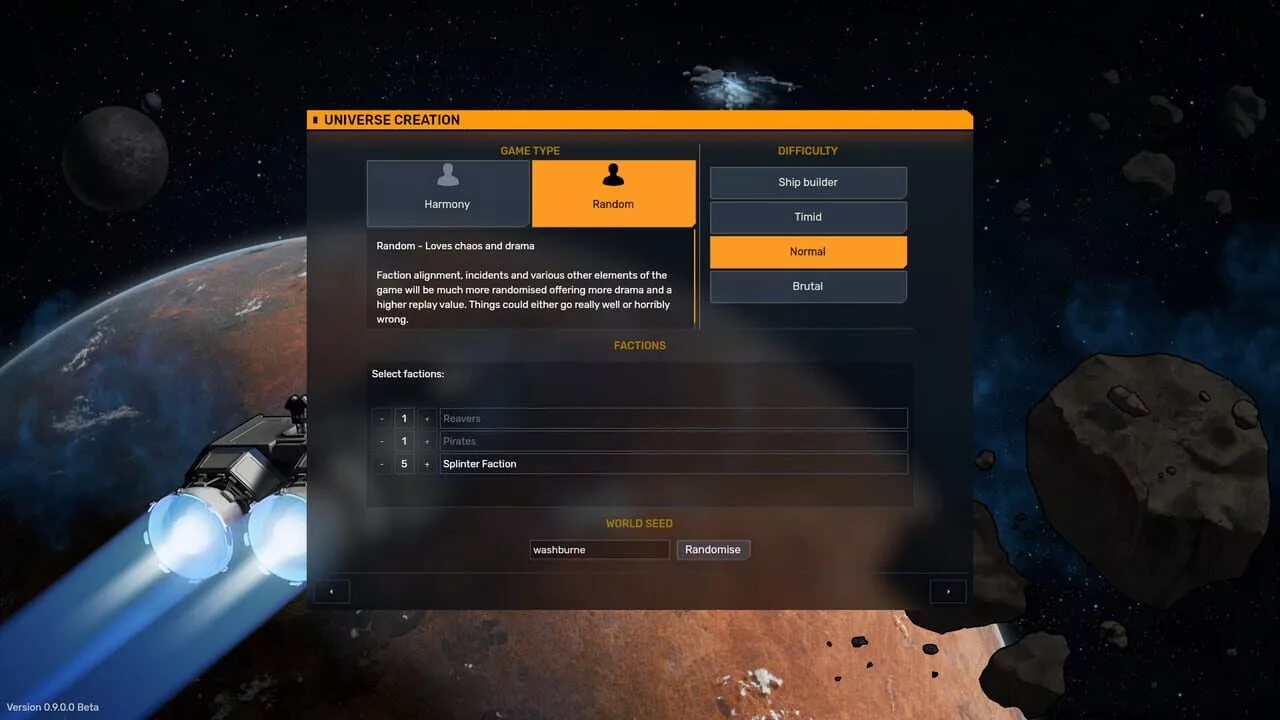1280x720 pixels.
Task: Click the Splinter Faction count value 5
Action: point(404,464)
